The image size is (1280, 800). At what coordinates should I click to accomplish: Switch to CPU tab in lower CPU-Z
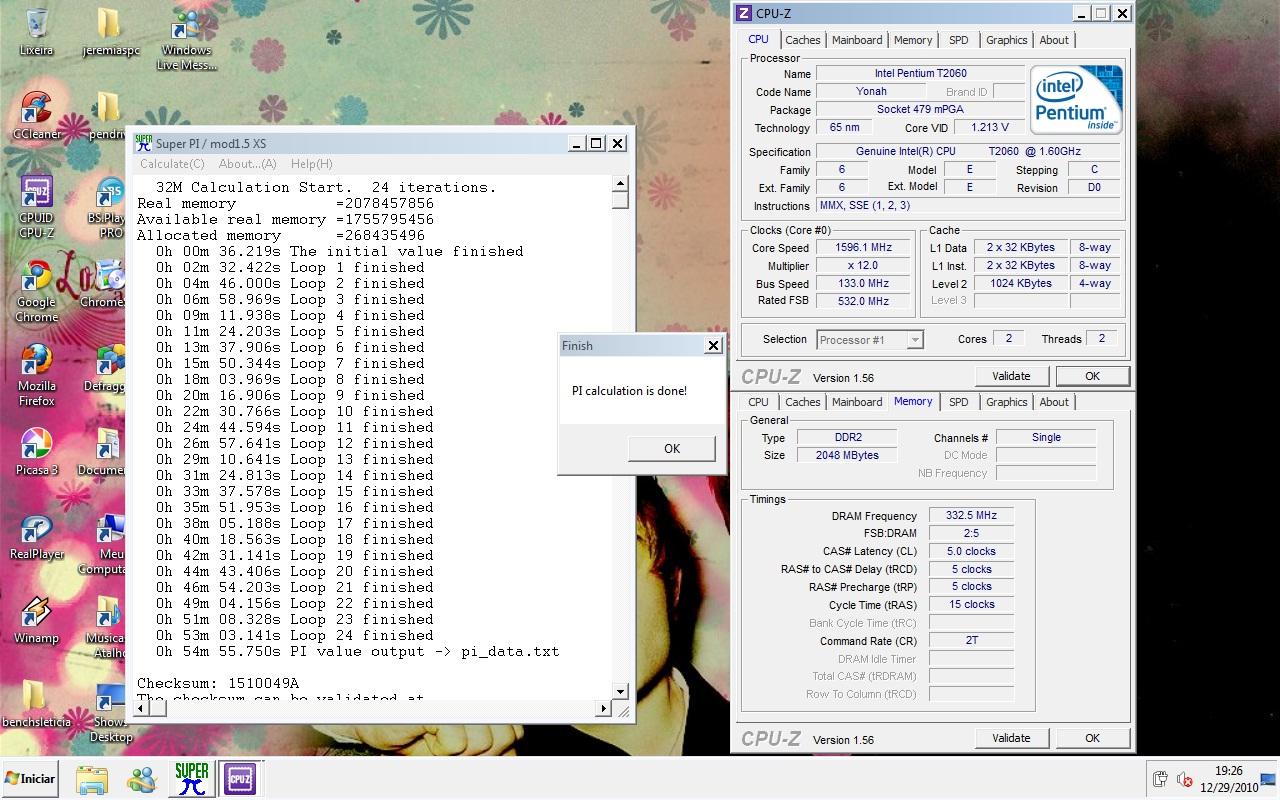[x=759, y=402]
